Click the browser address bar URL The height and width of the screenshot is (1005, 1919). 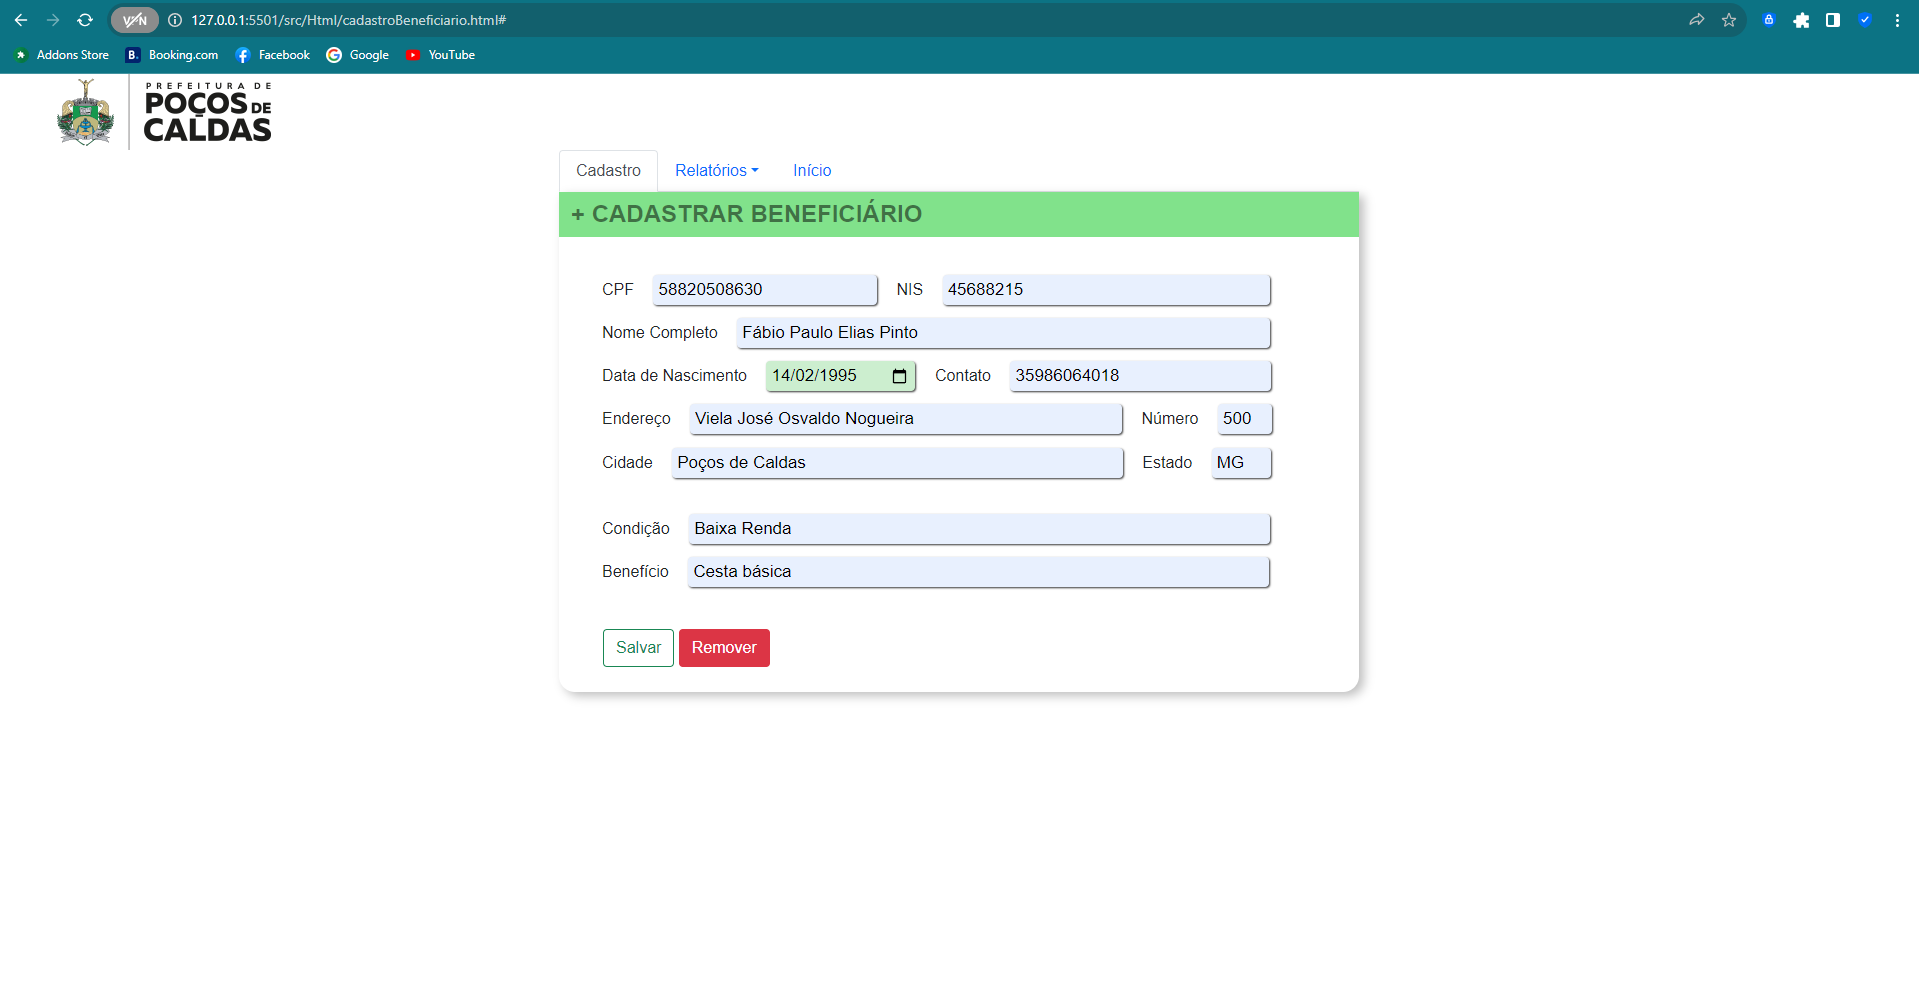349,20
